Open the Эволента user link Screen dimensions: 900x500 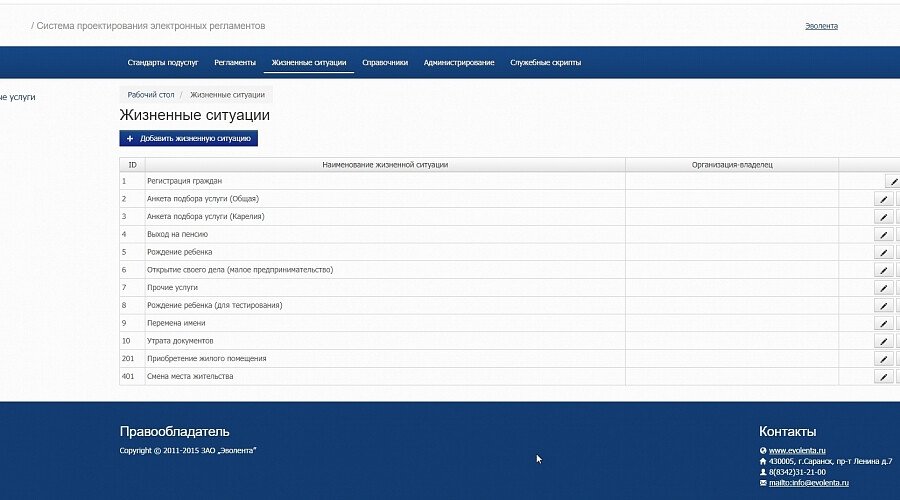(x=821, y=26)
